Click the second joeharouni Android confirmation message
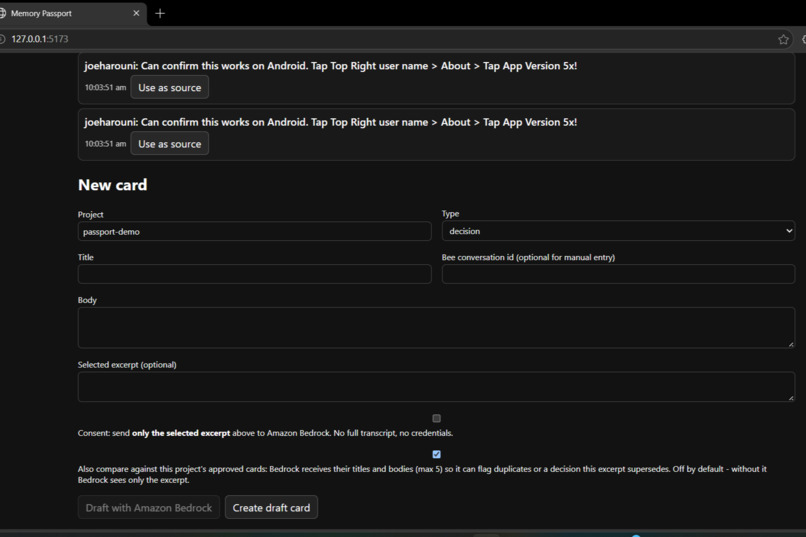Screen dimensions: 806x537 click(x=331, y=122)
